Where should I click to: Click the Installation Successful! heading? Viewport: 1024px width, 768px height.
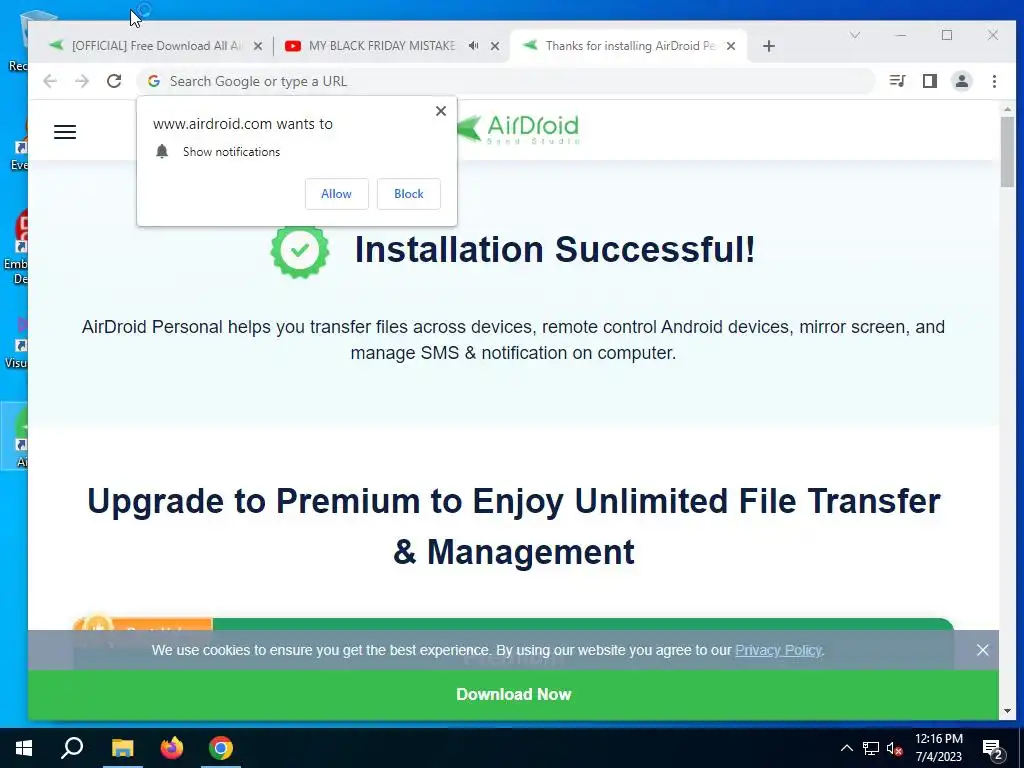[555, 249]
